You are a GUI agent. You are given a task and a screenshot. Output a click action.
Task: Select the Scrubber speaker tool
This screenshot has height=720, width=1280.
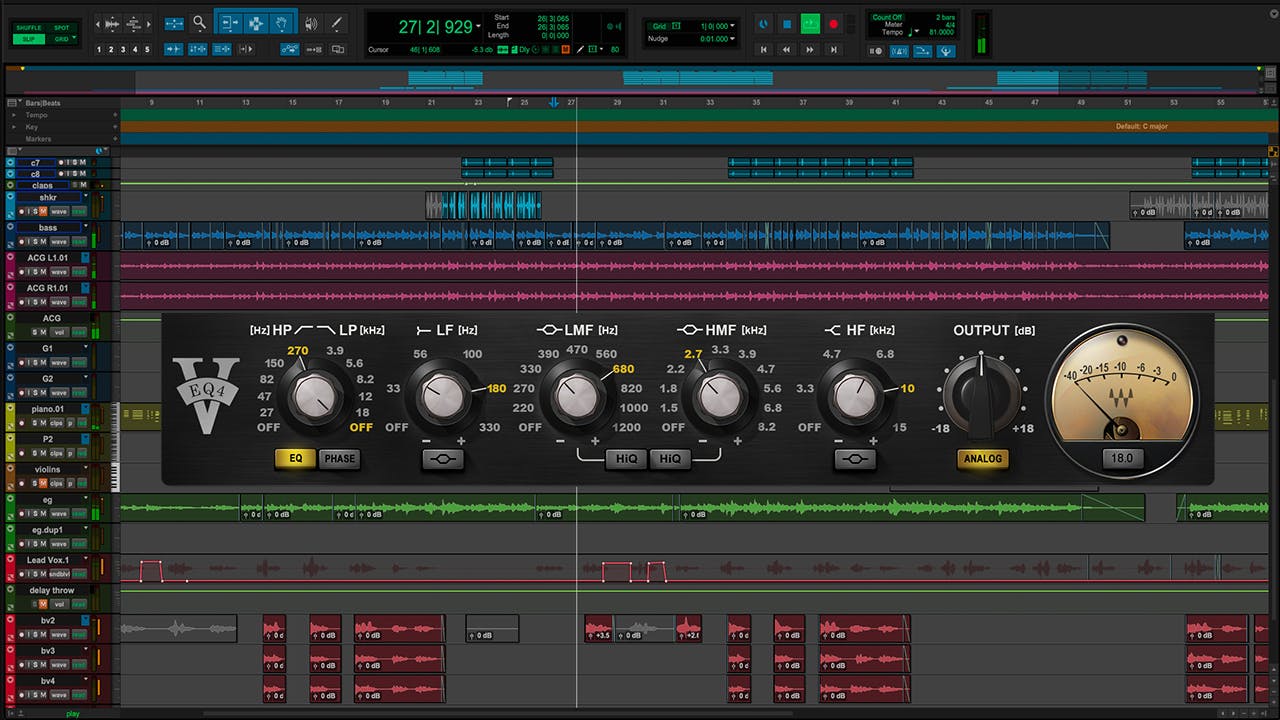(x=311, y=24)
